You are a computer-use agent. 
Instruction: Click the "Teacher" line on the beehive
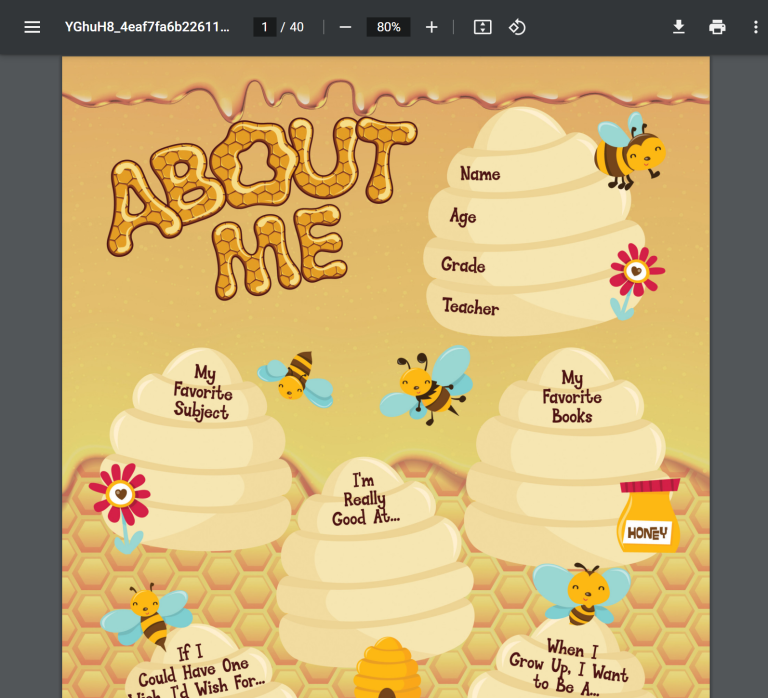click(470, 307)
